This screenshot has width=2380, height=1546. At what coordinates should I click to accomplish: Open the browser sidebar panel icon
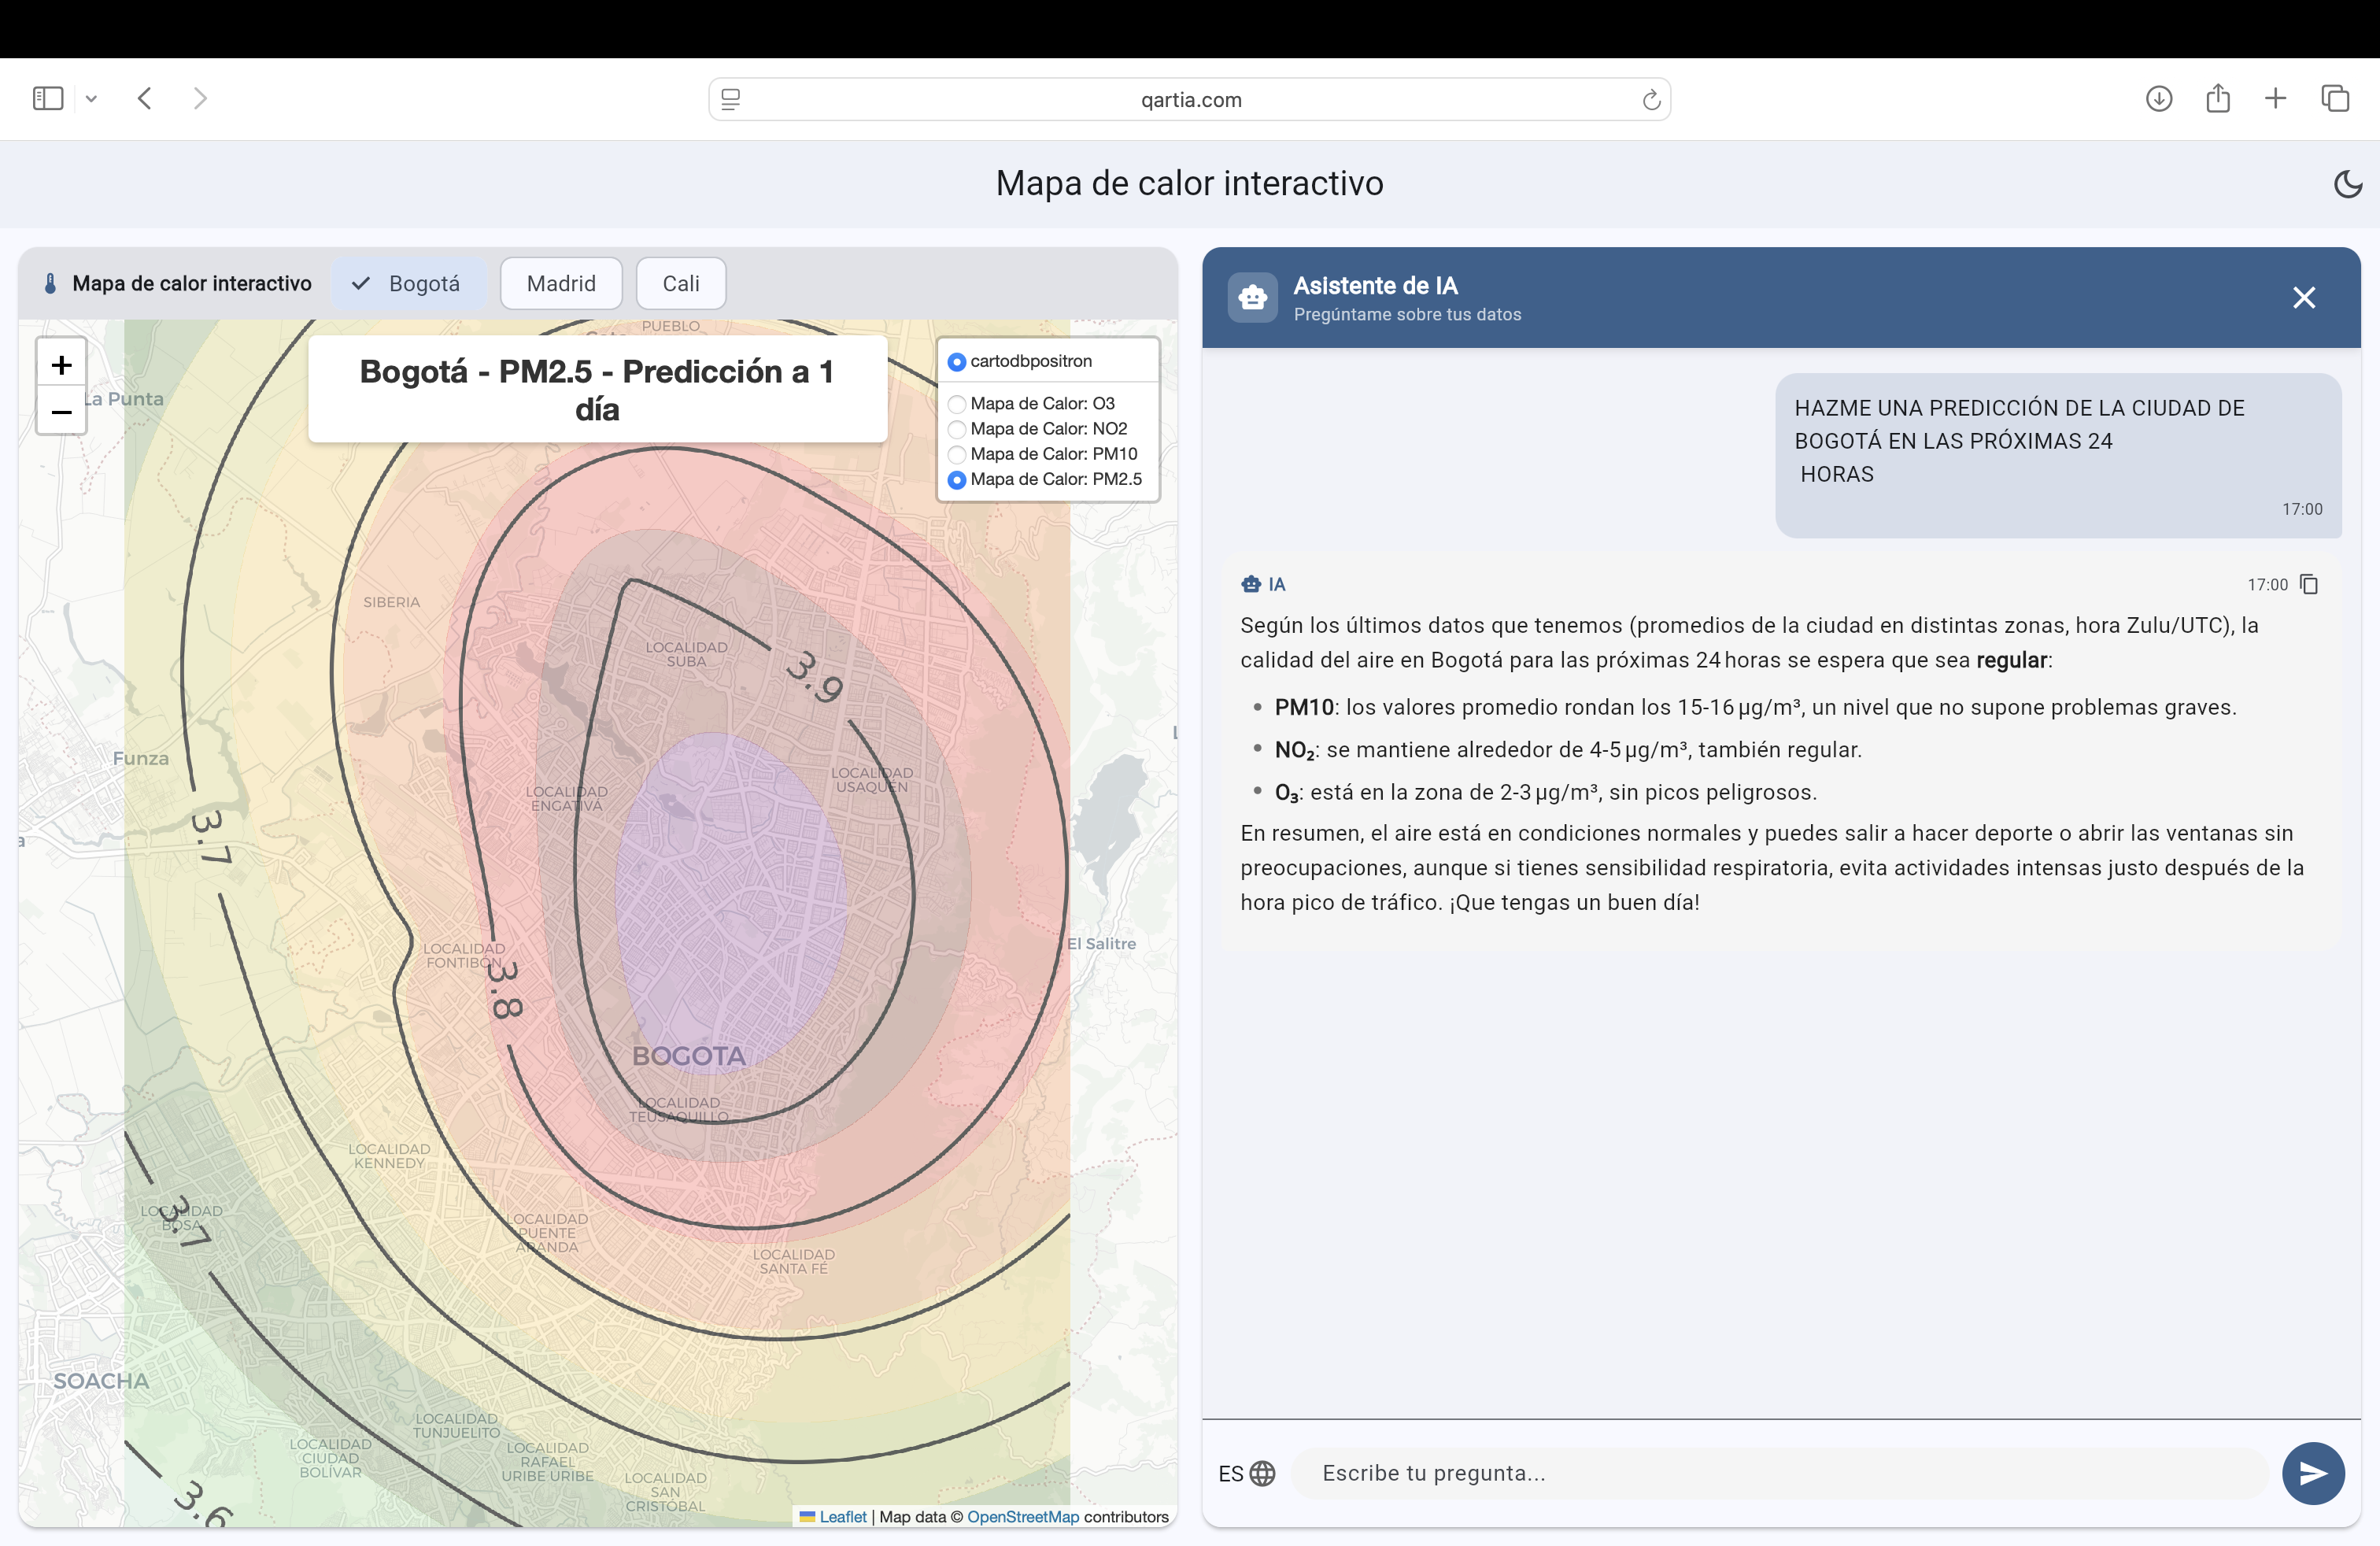(x=48, y=98)
